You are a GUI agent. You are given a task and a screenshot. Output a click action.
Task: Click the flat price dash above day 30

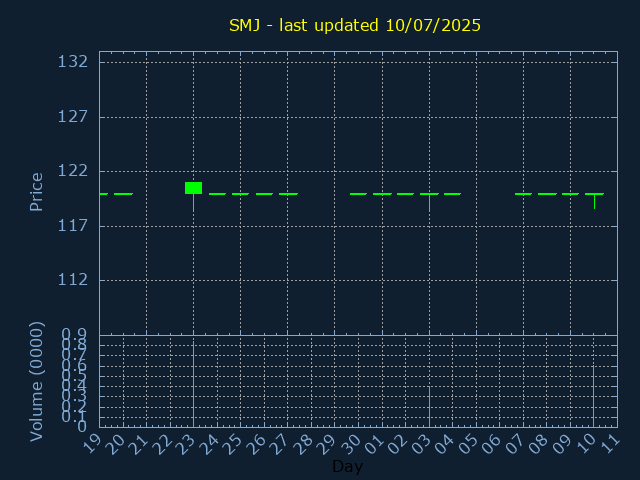pos(358,194)
